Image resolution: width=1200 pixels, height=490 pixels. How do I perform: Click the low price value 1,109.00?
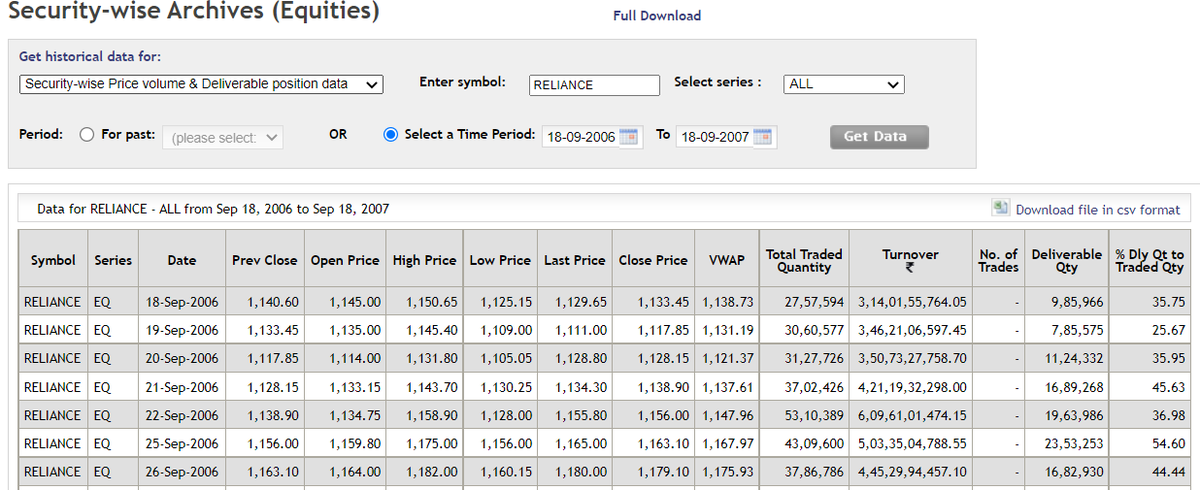click(x=506, y=330)
